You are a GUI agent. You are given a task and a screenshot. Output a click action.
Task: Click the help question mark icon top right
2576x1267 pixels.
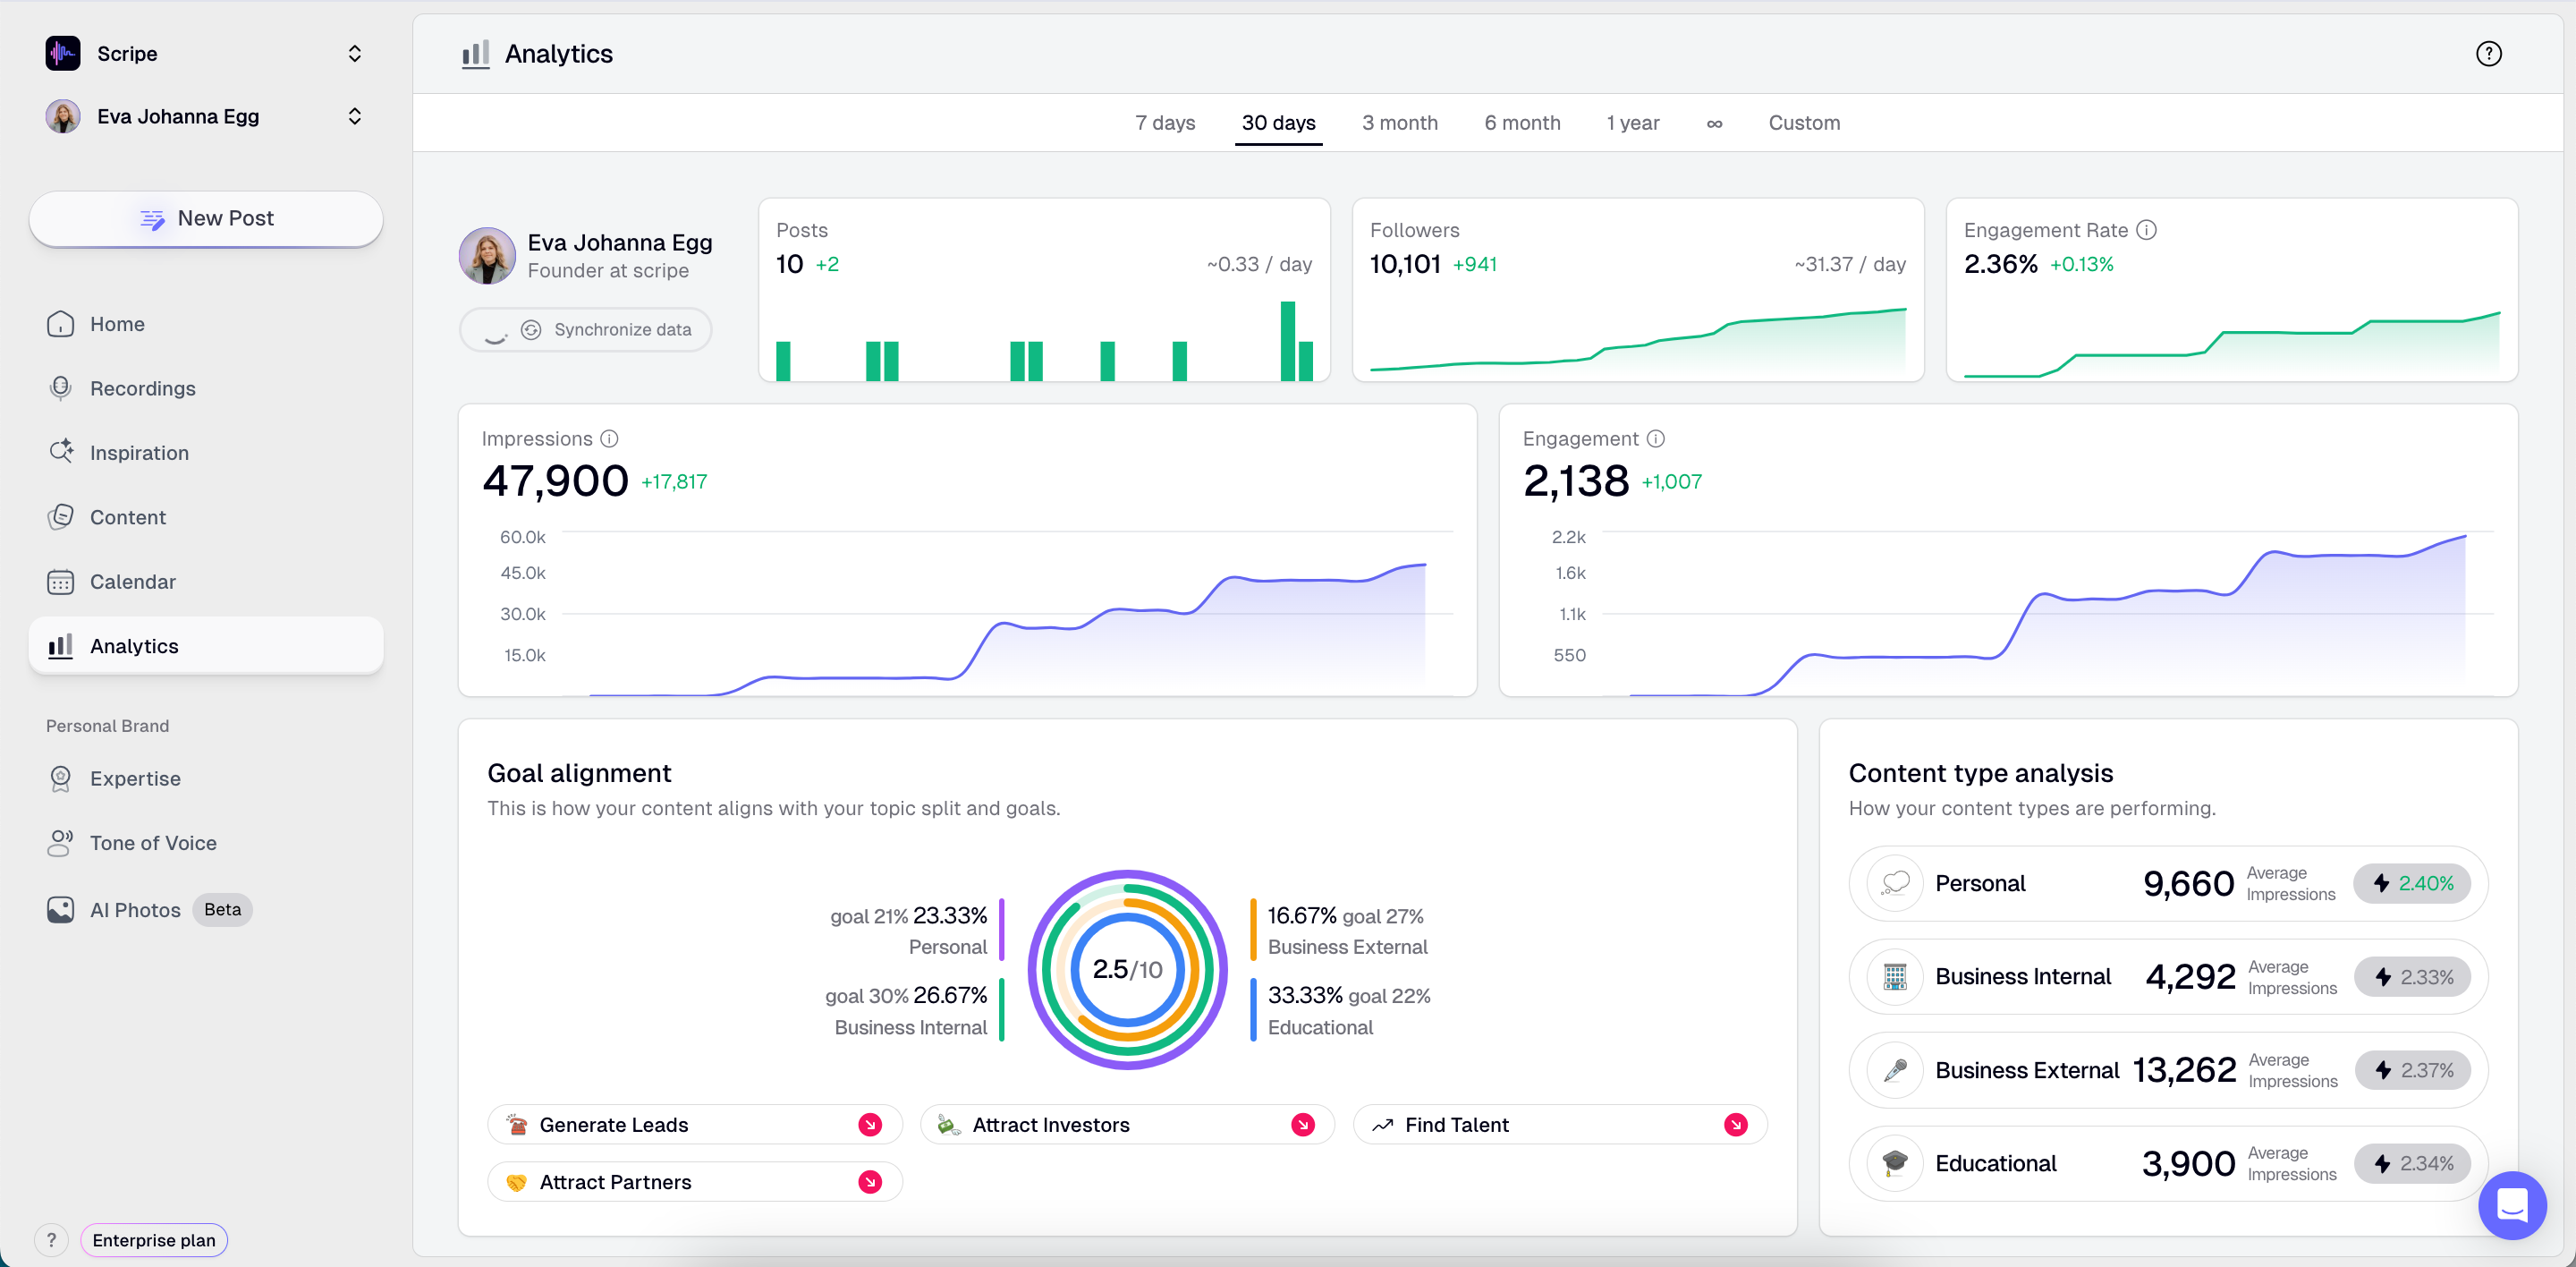(2488, 54)
